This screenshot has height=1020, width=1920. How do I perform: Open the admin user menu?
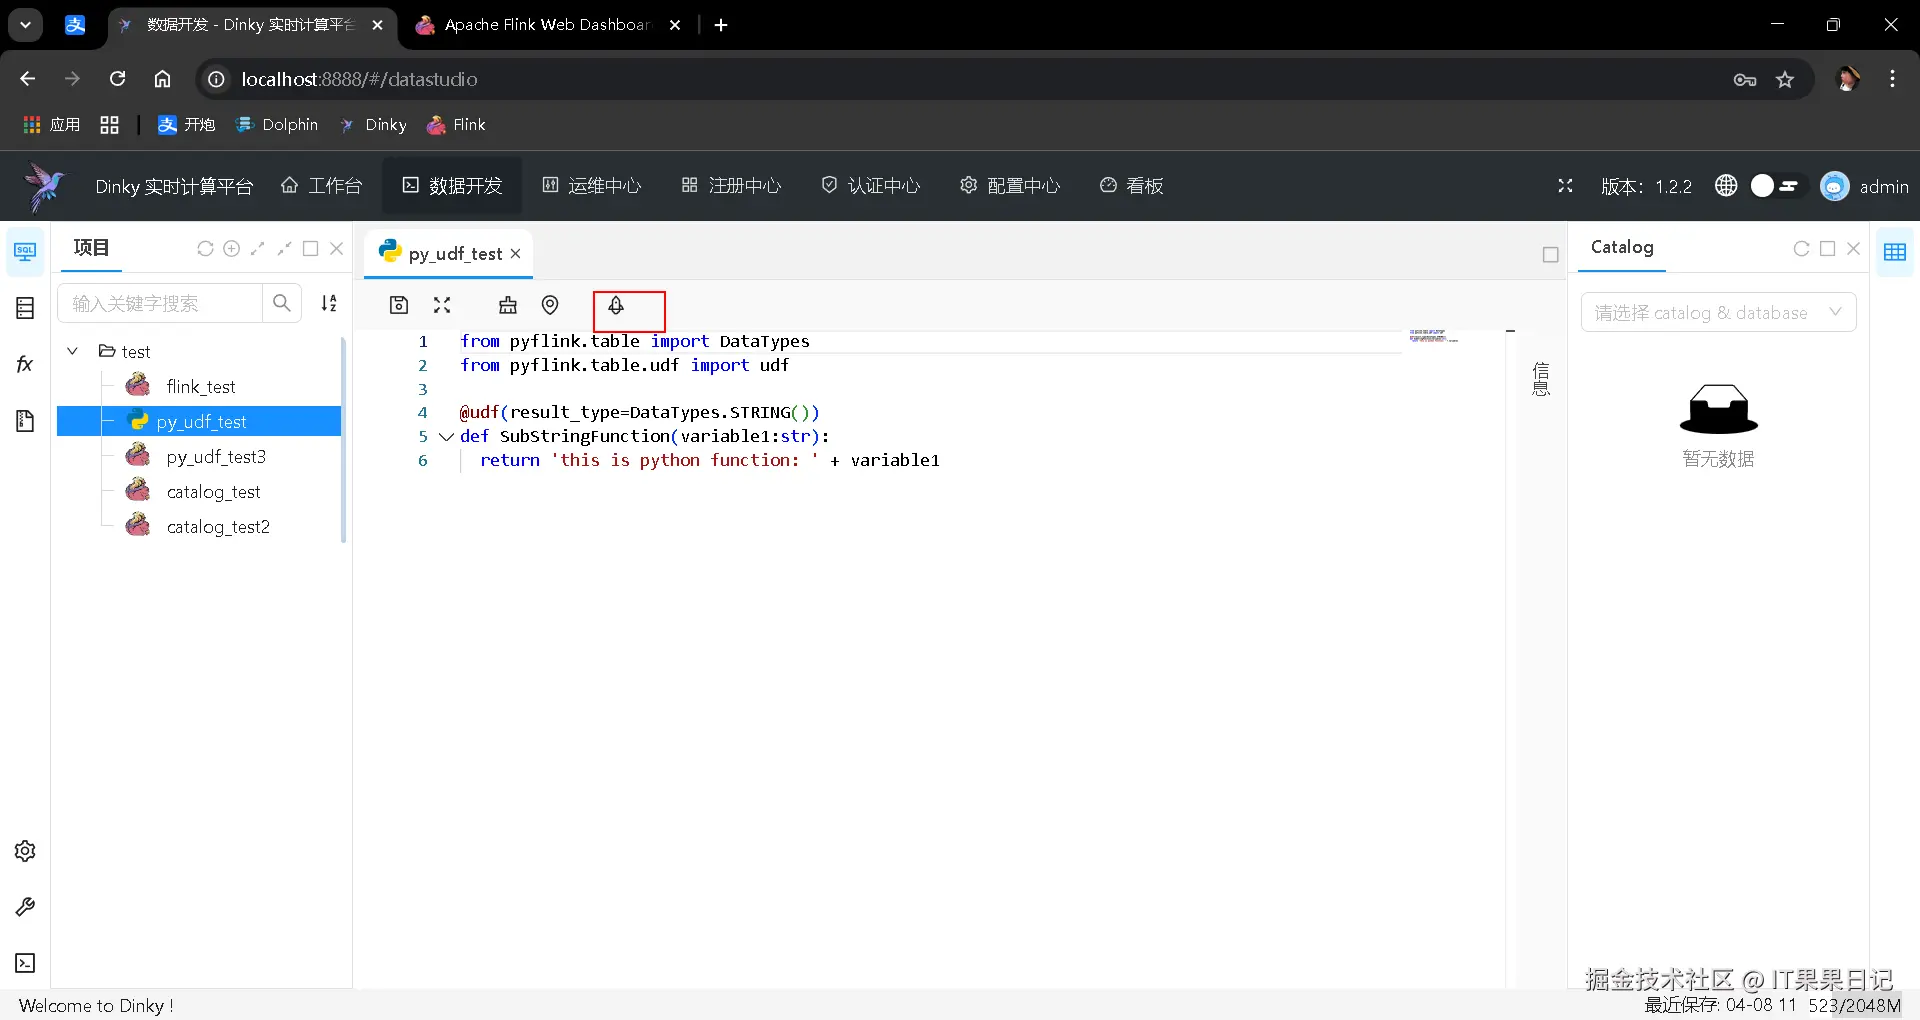click(1864, 186)
